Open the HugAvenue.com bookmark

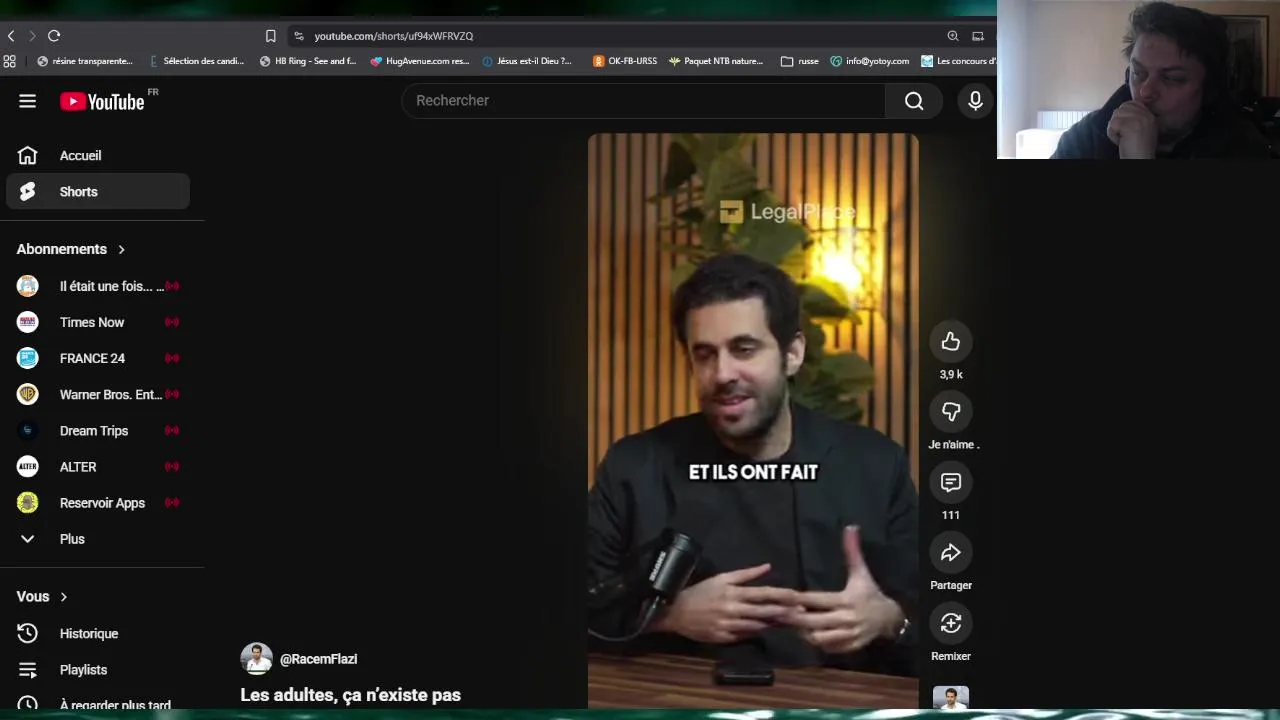420,61
